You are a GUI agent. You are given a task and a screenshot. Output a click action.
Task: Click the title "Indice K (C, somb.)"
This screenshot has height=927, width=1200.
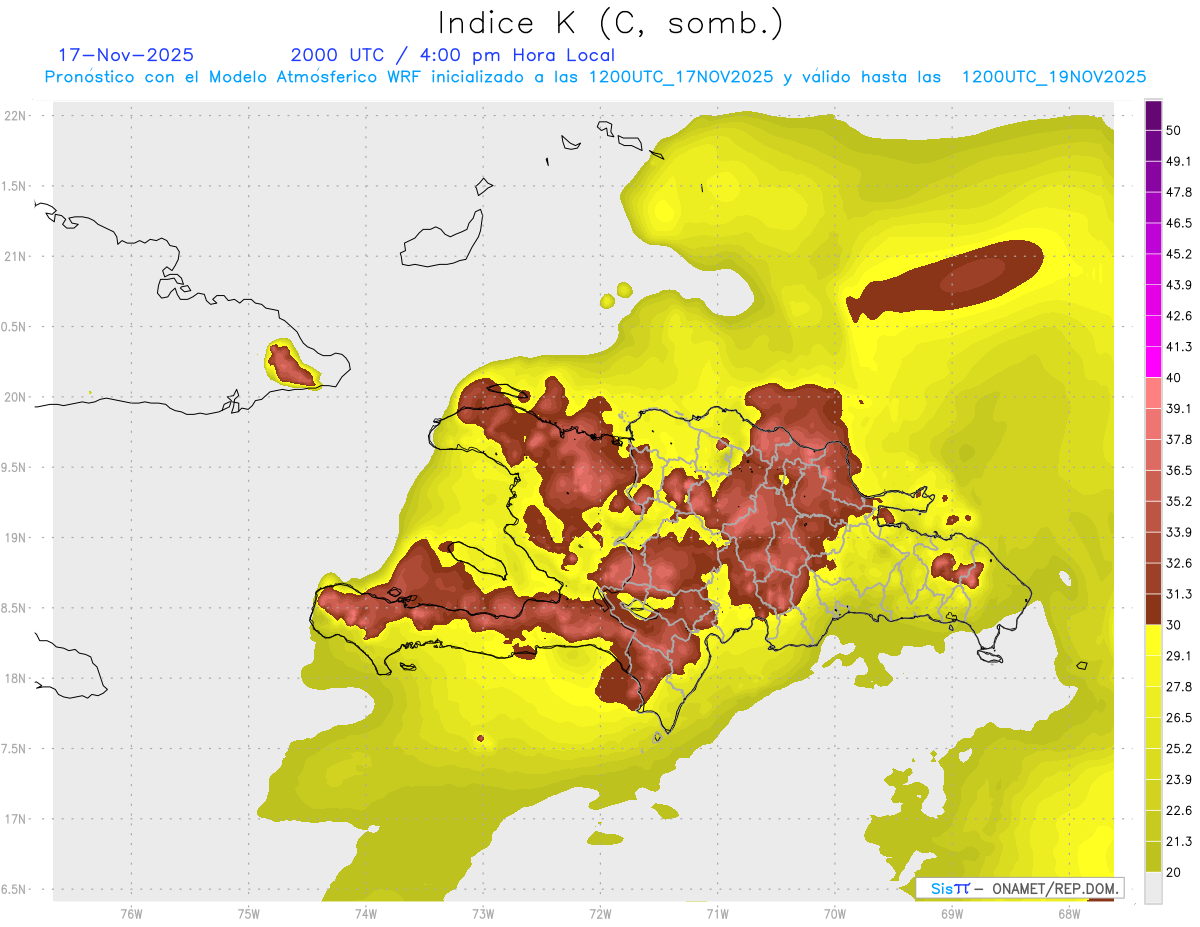coord(610,23)
